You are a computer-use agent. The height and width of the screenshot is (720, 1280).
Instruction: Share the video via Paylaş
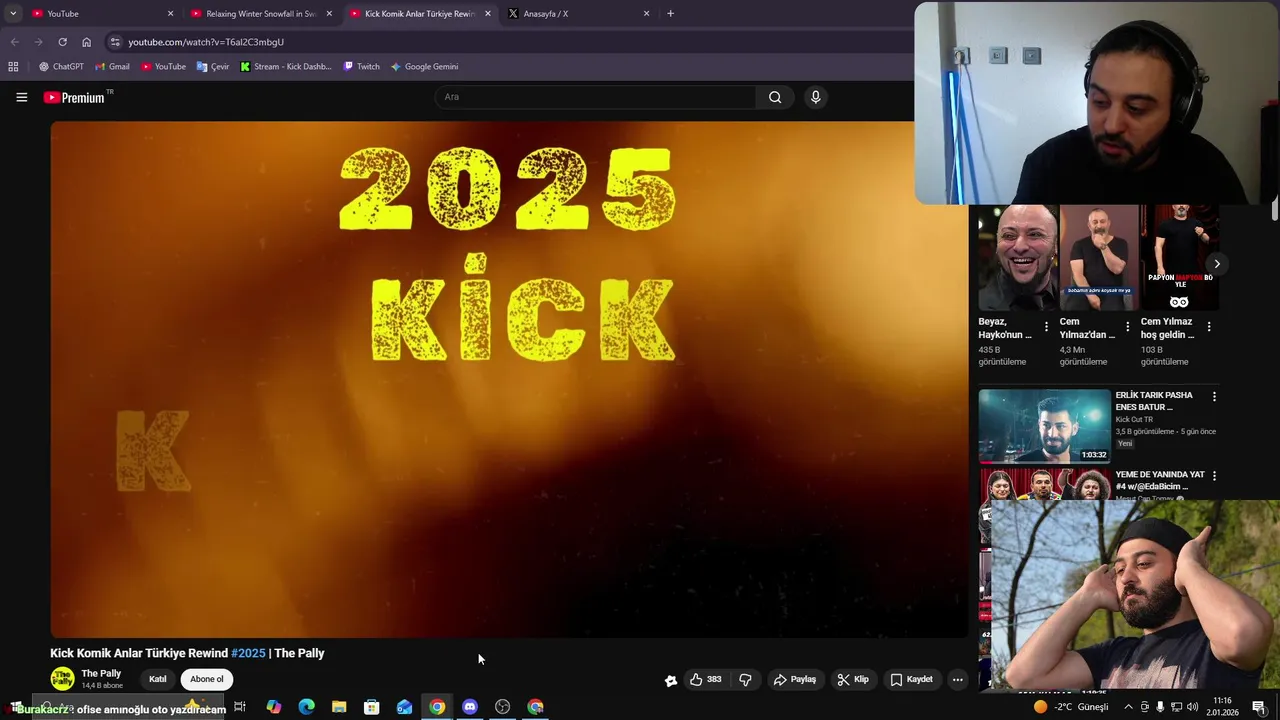pos(795,679)
